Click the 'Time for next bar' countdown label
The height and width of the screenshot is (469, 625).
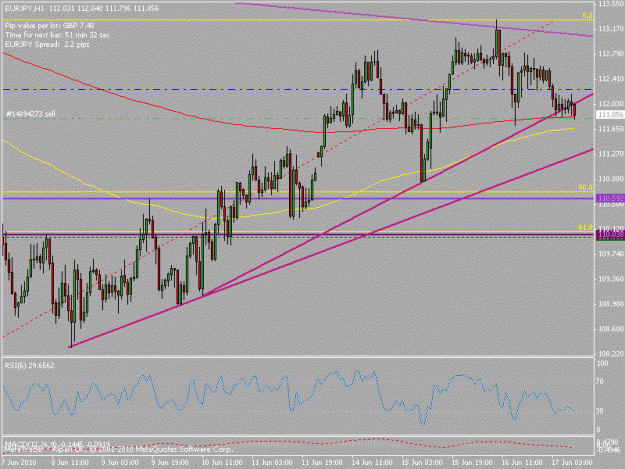point(57,35)
